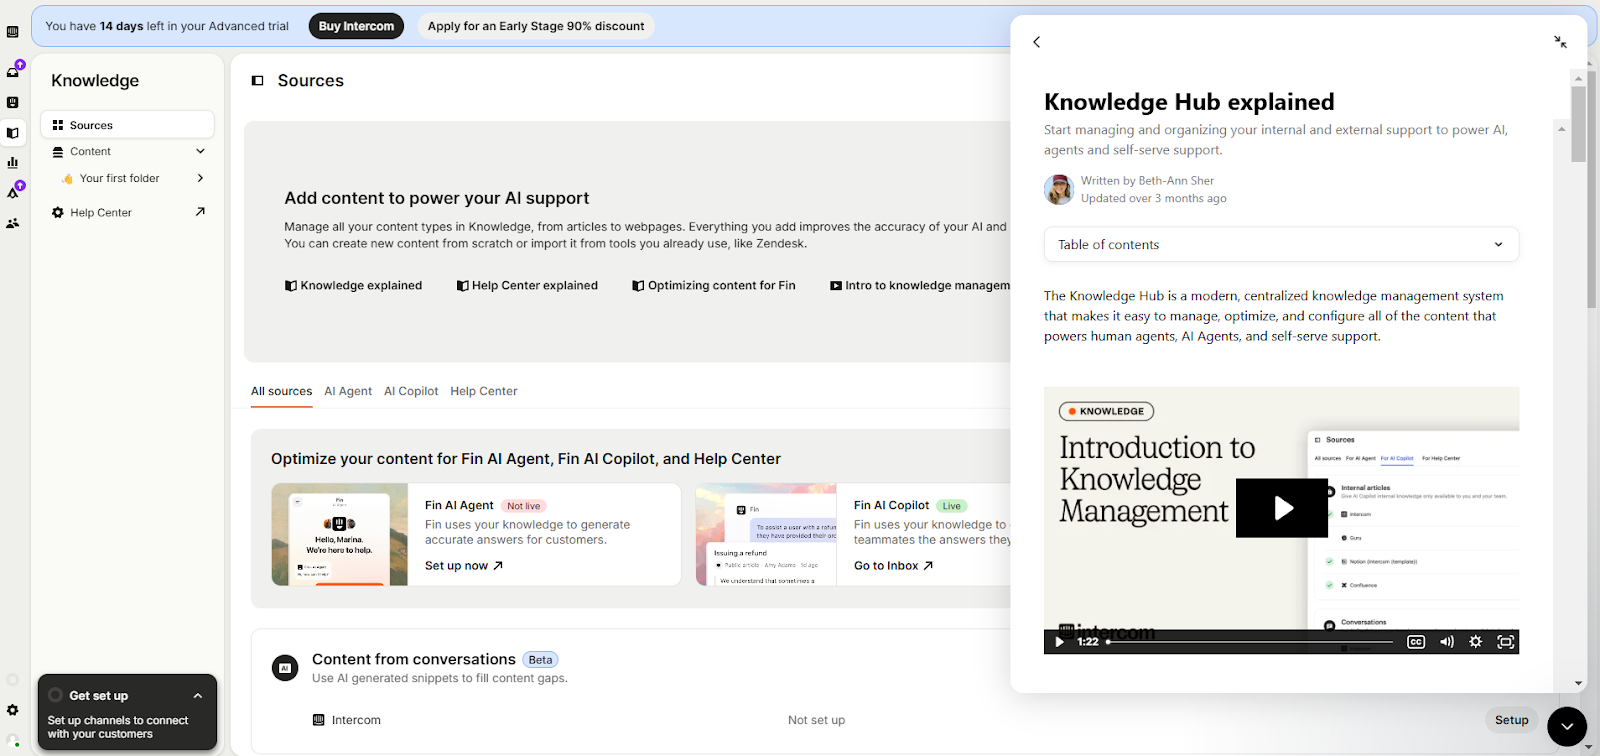
Task: Seek on the video progress bar
Action: (1249, 642)
